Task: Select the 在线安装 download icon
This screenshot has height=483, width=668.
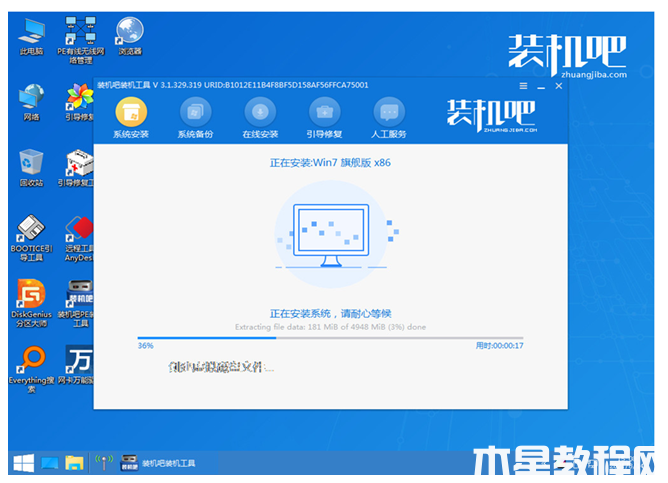Action: (260, 112)
